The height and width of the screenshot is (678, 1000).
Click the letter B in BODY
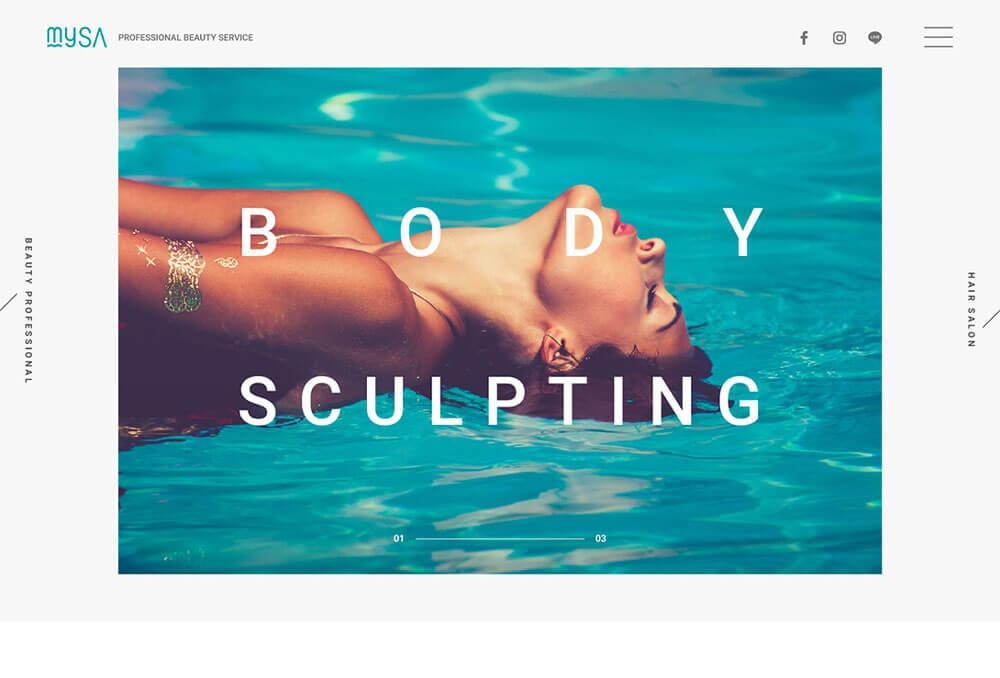coord(258,232)
